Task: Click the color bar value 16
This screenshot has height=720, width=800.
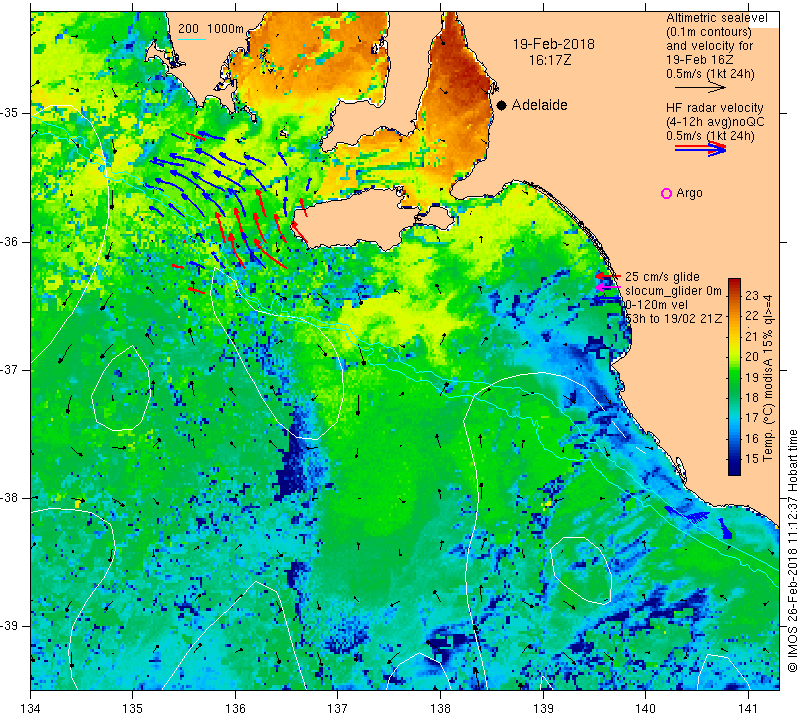Action: tap(752, 438)
